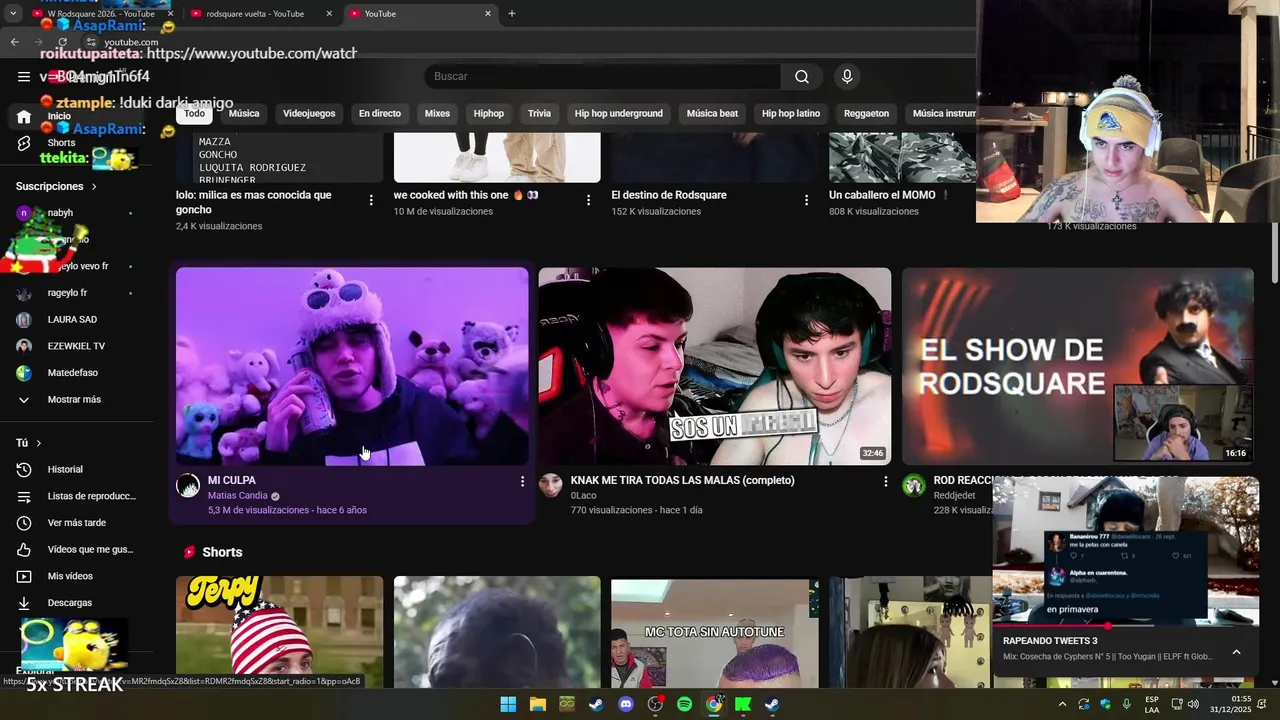Open 0Laco channel avatar
1280x720 pixels.
point(551,486)
